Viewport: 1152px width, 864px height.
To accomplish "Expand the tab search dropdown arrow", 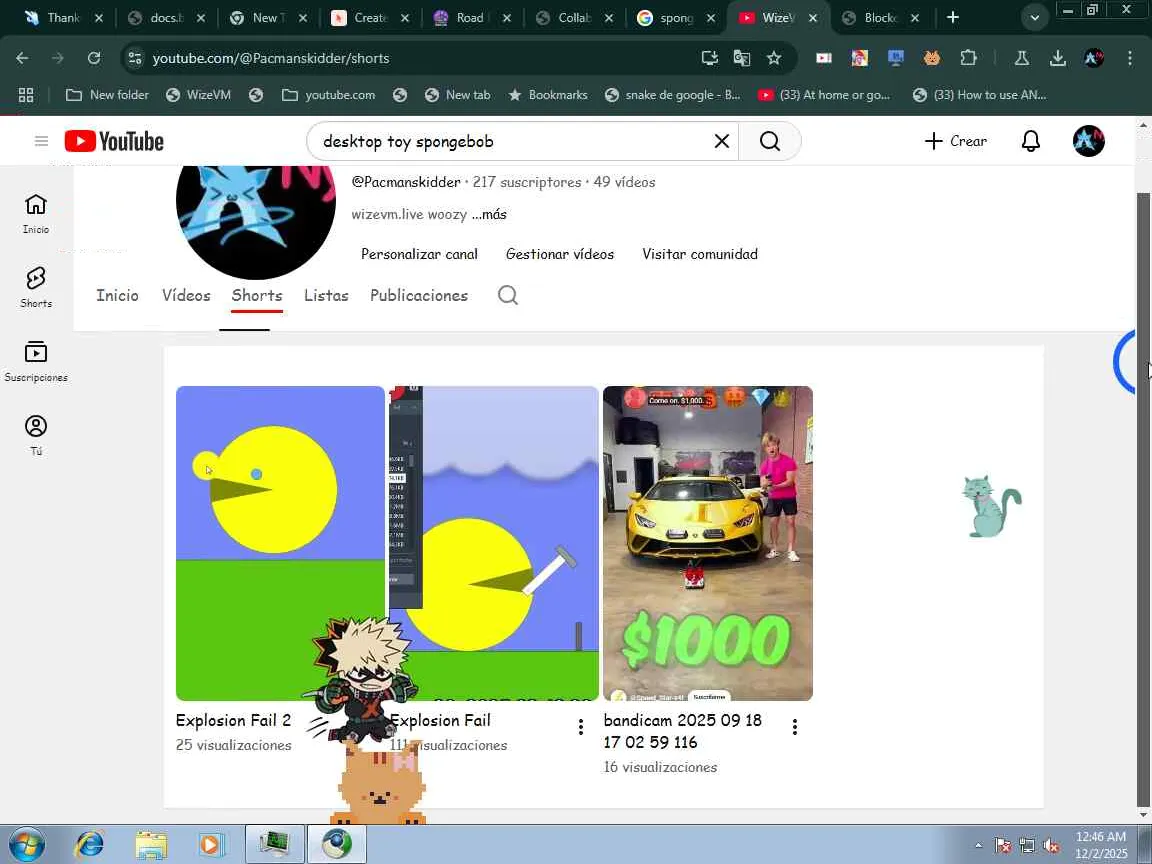I will 1034,18.
